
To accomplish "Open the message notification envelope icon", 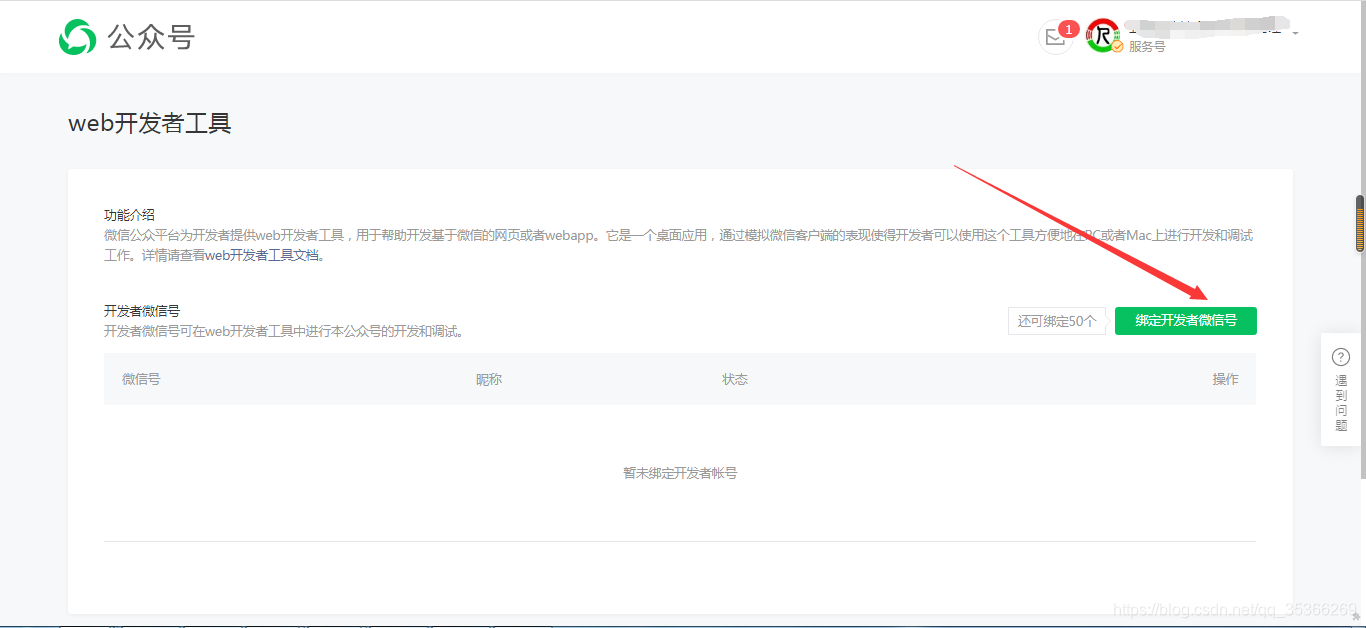I will coord(1055,37).
